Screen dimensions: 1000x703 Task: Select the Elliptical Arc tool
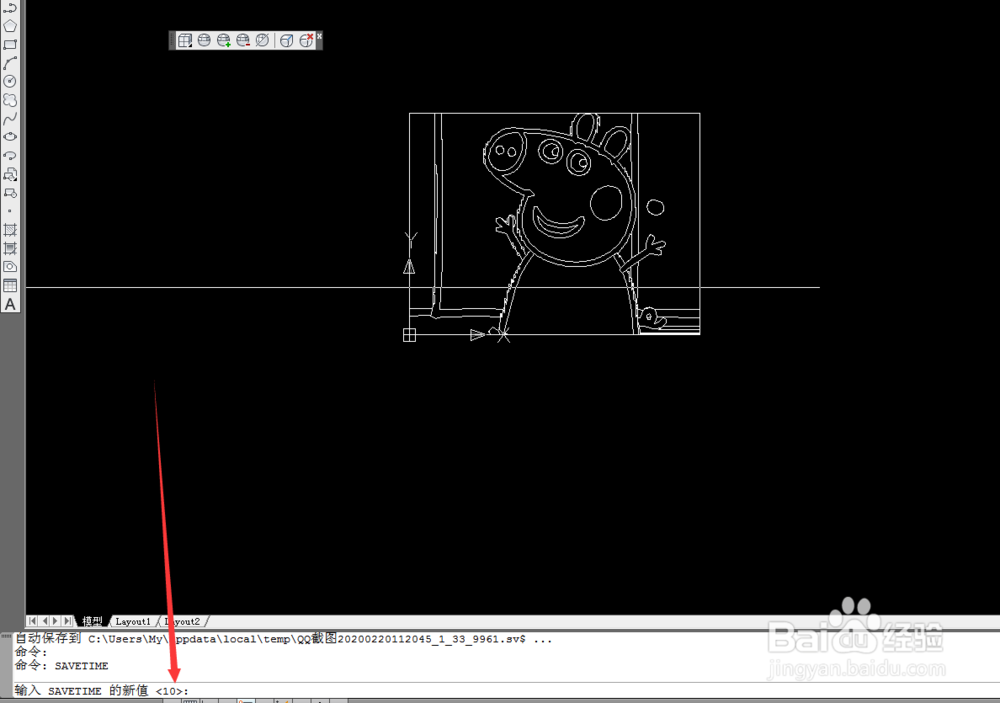point(10,155)
